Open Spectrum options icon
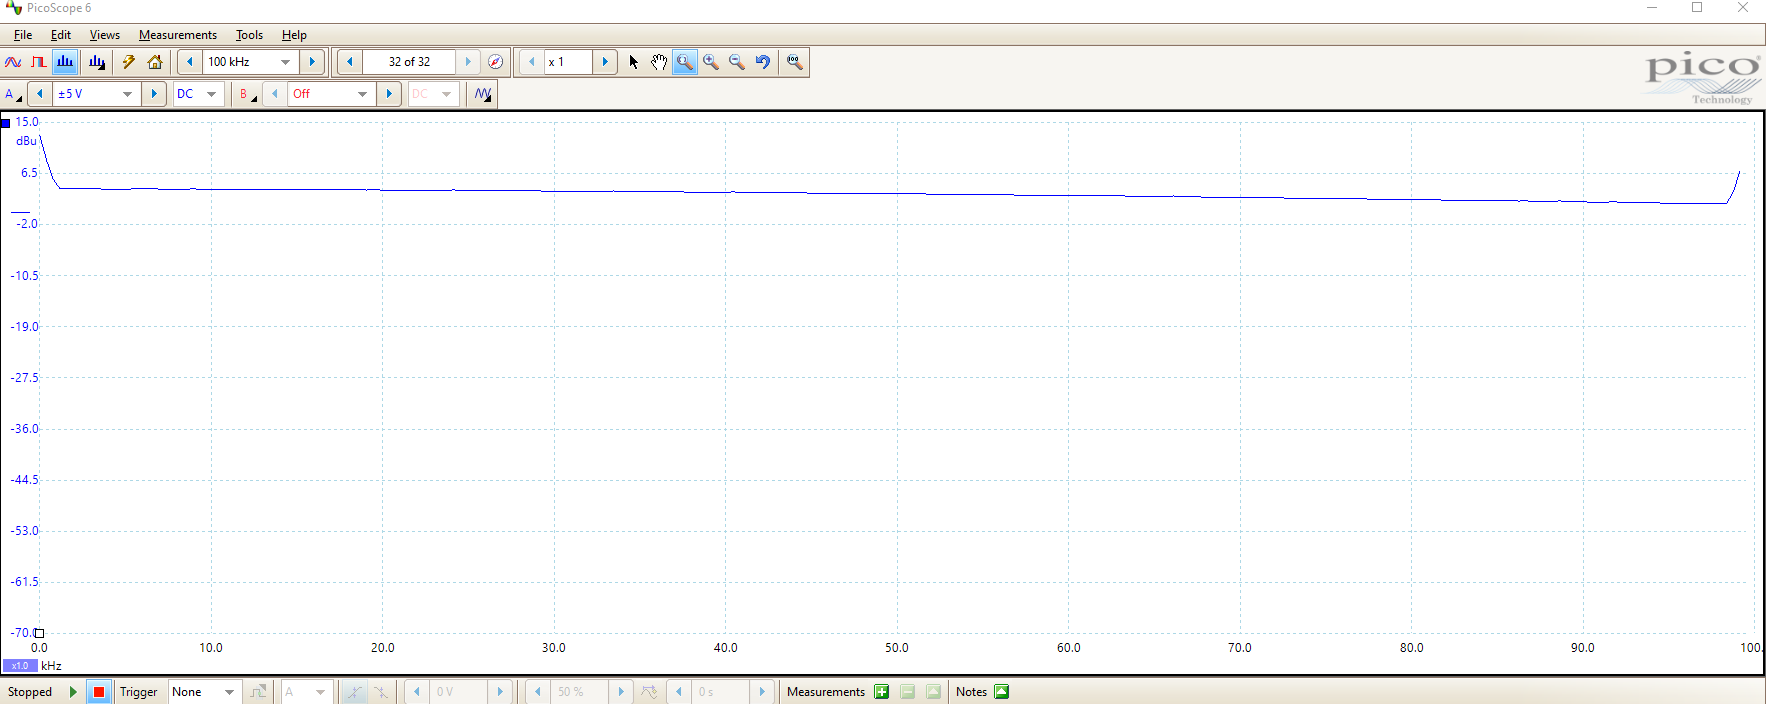The height and width of the screenshot is (704, 1766). click(x=97, y=62)
